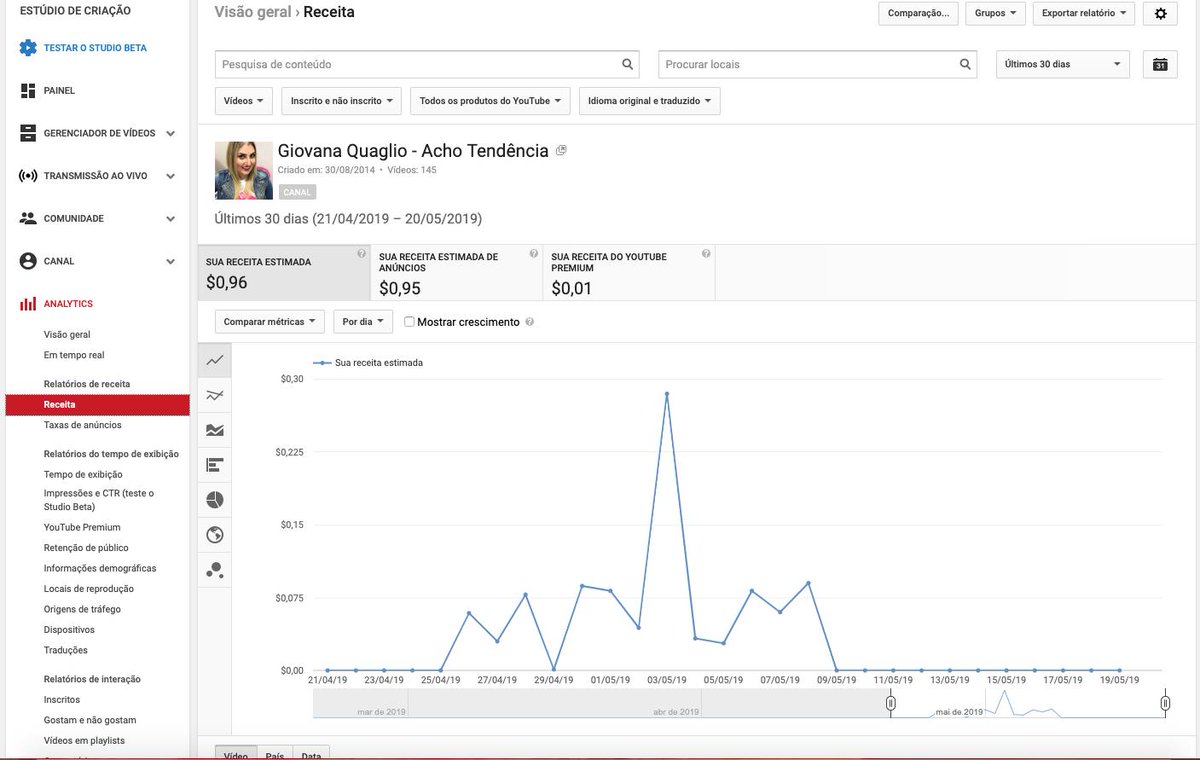The height and width of the screenshot is (760, 1200).
Task: Open the calendar date picker icon
Action: click(x=1160, y=64)
